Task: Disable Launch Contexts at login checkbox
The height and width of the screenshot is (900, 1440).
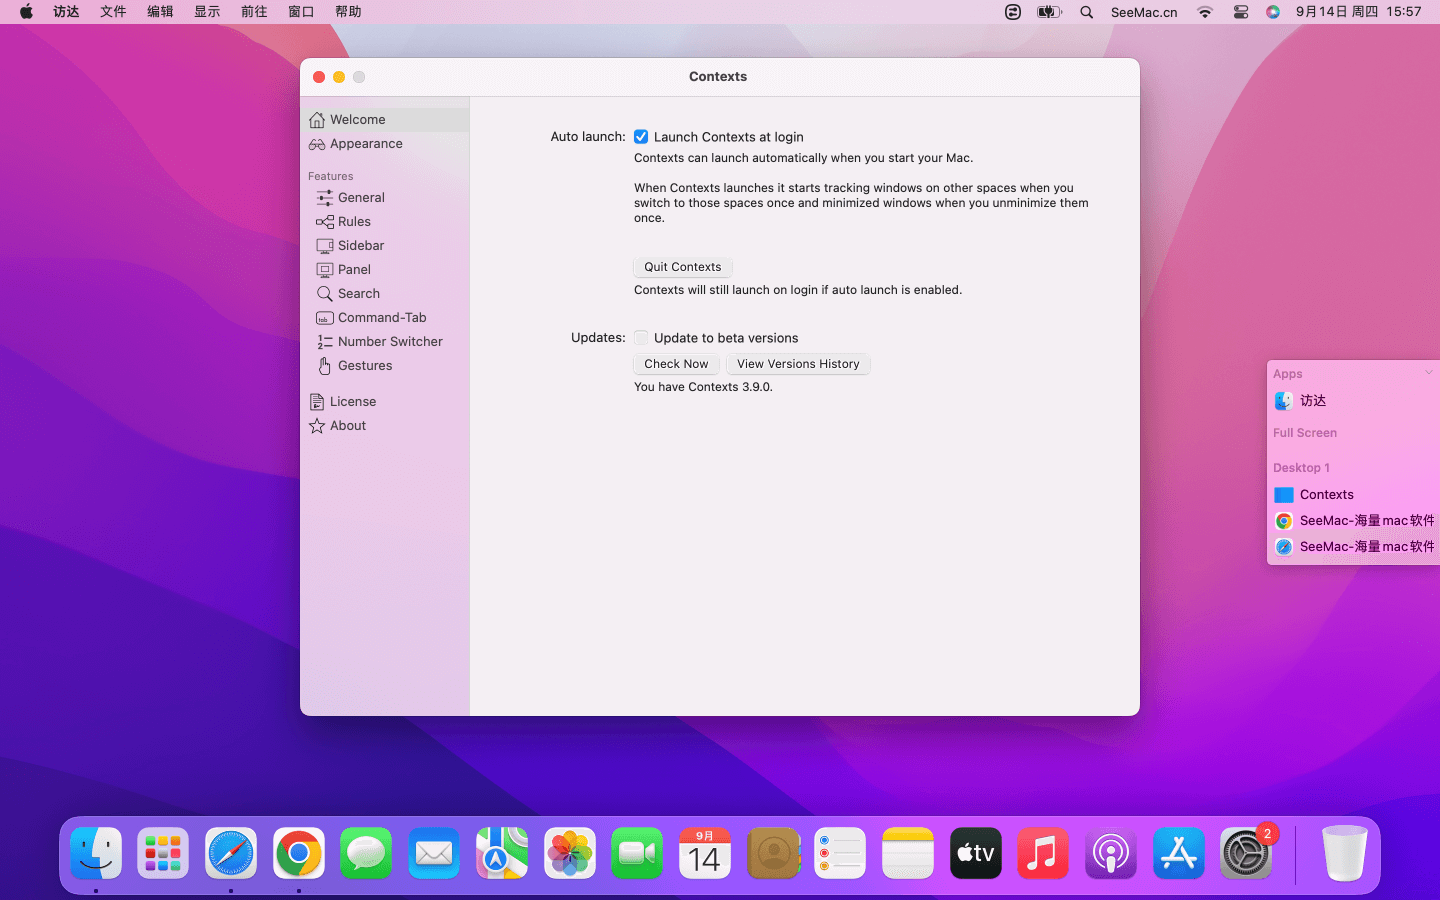Action: point(641,137)
